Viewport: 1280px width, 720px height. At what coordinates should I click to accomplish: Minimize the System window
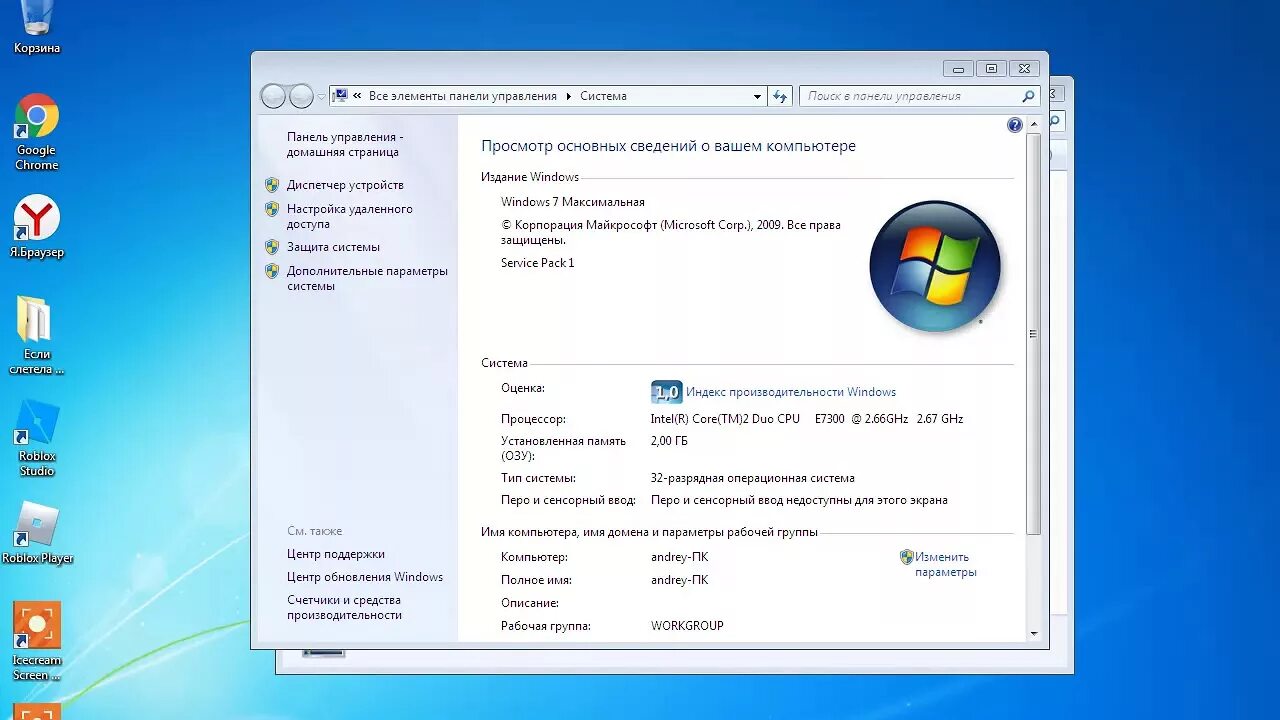[x=958, y=69]
